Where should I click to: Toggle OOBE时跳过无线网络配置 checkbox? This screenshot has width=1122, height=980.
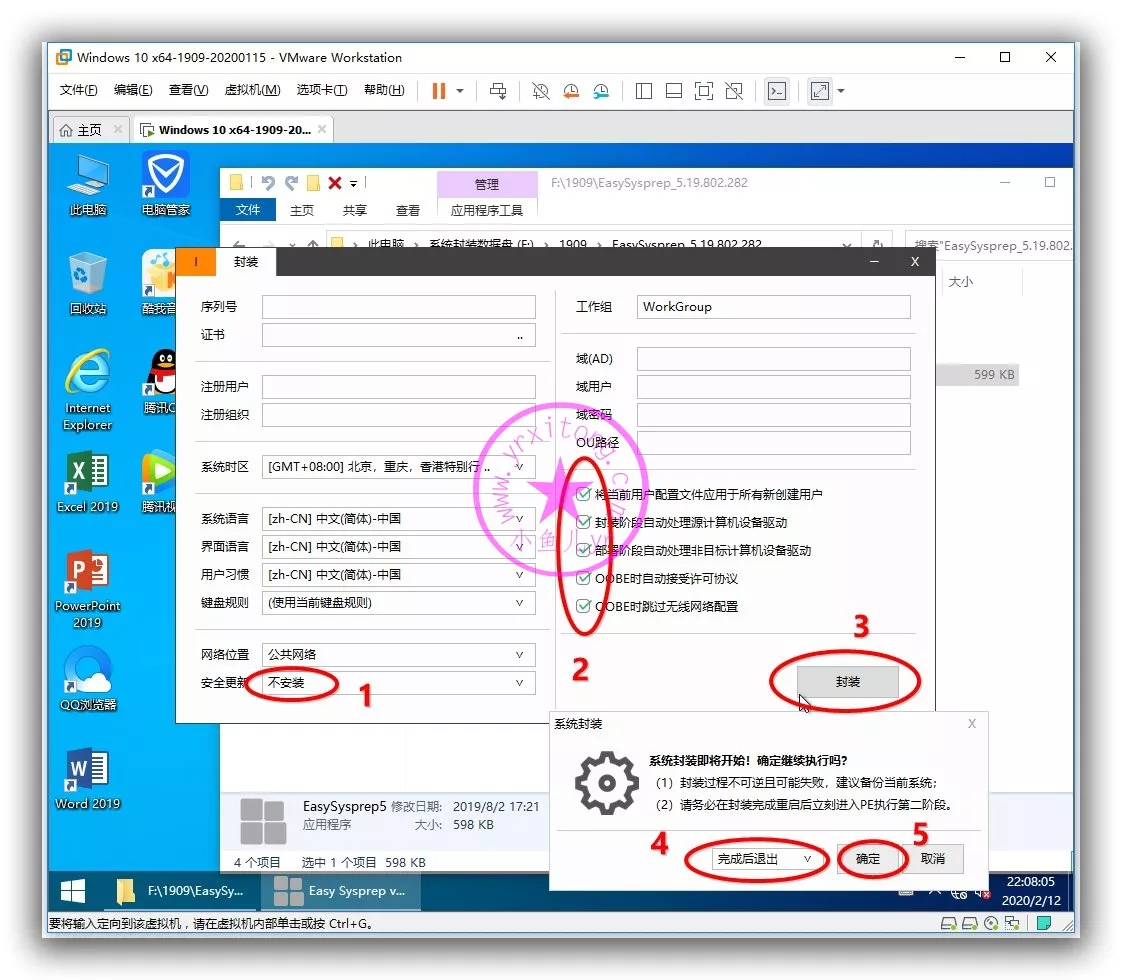[584, 606]
